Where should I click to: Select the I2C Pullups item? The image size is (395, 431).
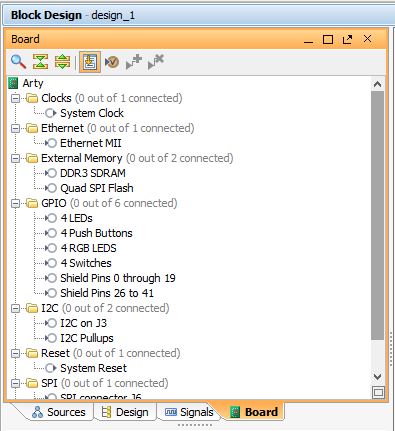[x=87, y=338]
